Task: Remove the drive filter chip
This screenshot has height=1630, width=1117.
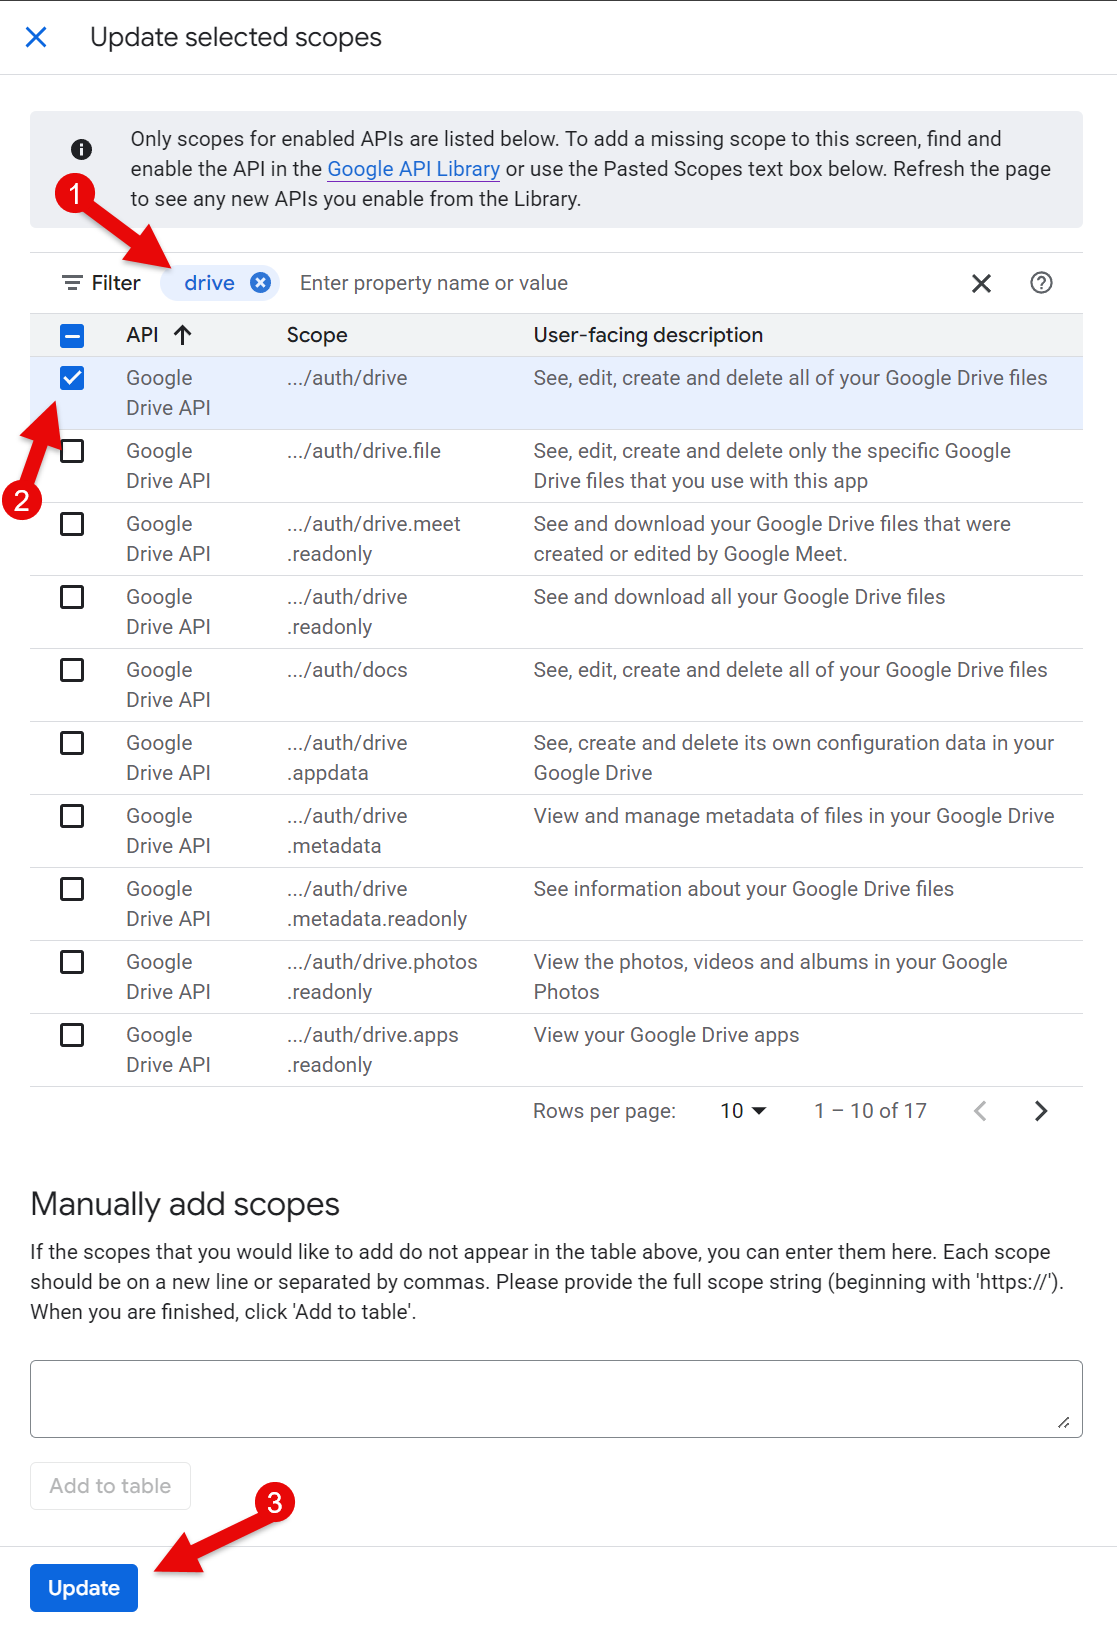Action: tap(260, 283)
